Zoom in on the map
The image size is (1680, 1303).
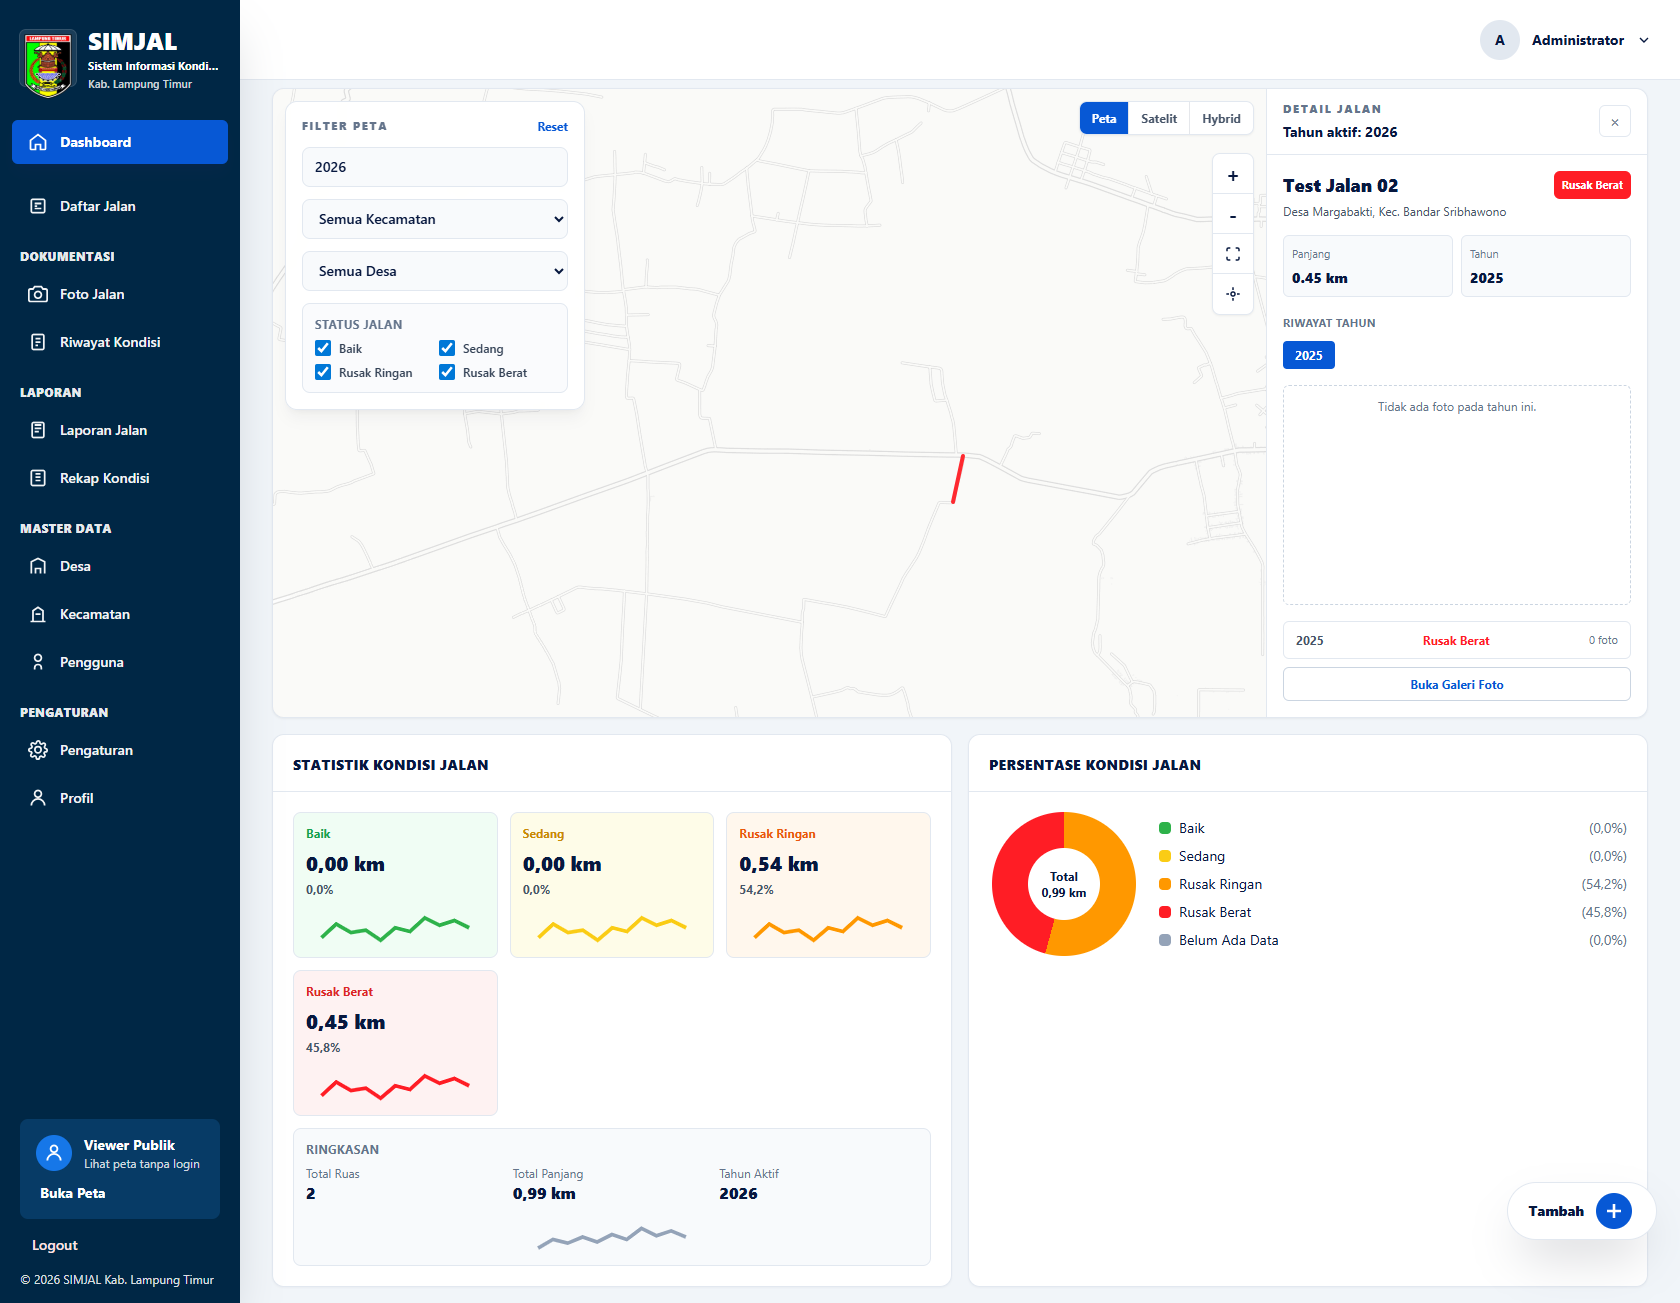[x=1233, y=176]
